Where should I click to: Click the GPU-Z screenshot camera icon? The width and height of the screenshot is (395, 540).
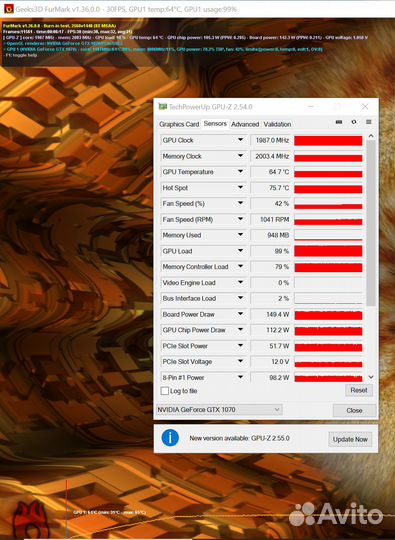(x=339, y=122)
